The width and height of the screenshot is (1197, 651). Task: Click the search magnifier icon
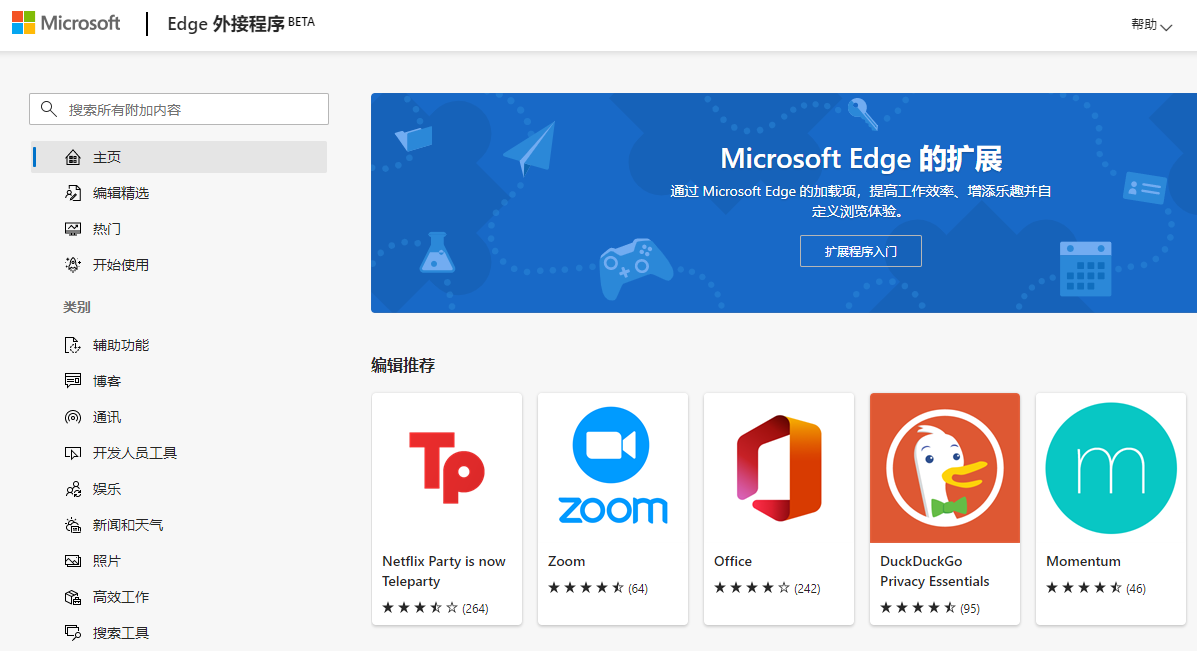(x=49, y=109)
